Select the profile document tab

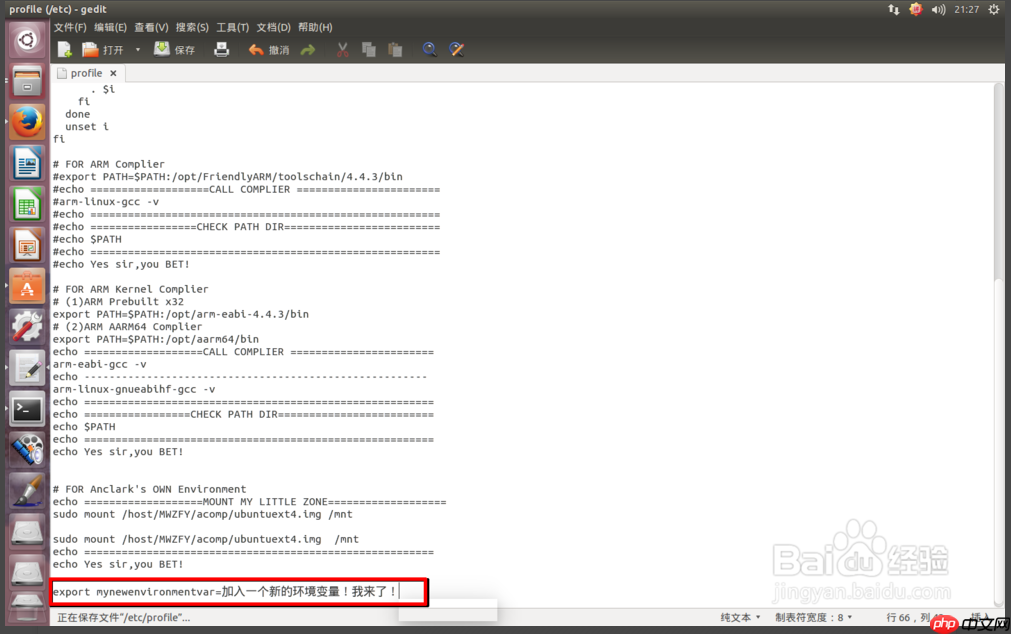(86, 74)
